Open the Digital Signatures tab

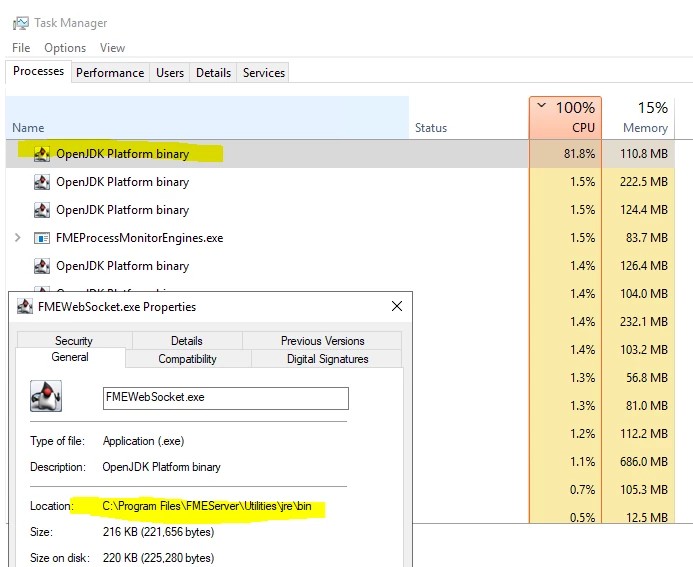click(x=327, y=359)
